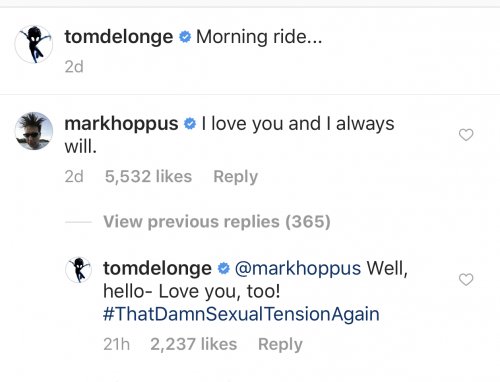The height and width of the screenshot is (382, 500).
Task: Click the tomdelonge username in caption
Action: 119,37
